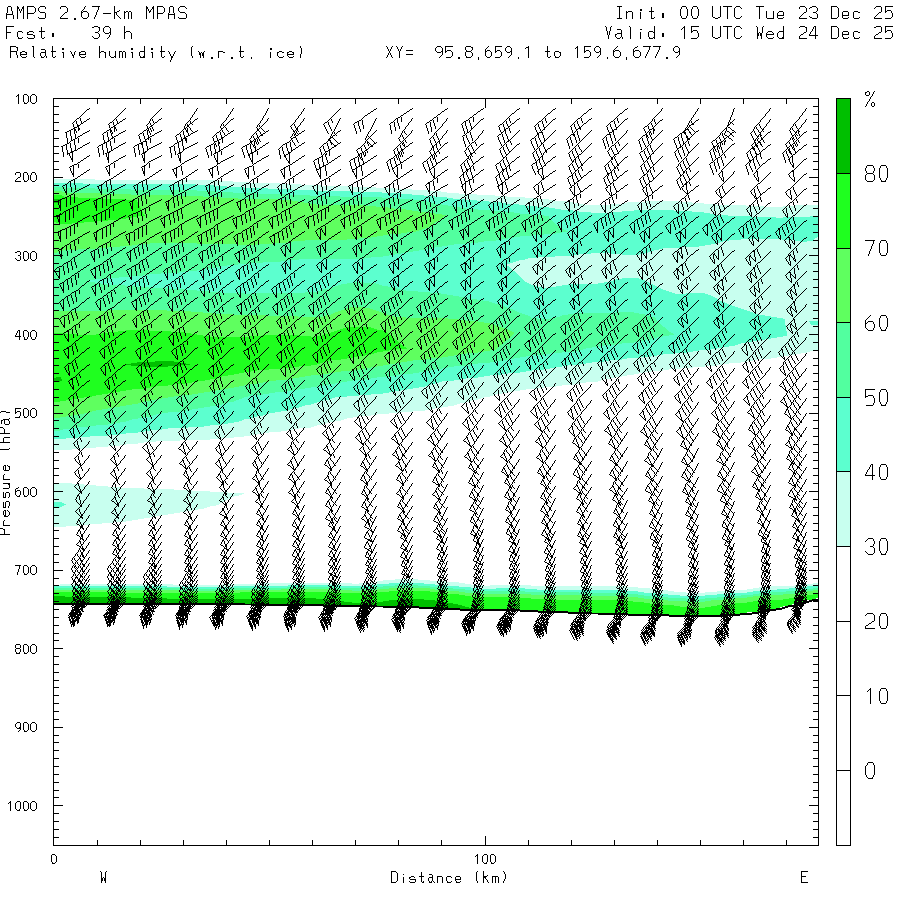900x900 pixels.
Task: Click the 'Pressure (hPa)' axis title
Action: pos(6,472)
